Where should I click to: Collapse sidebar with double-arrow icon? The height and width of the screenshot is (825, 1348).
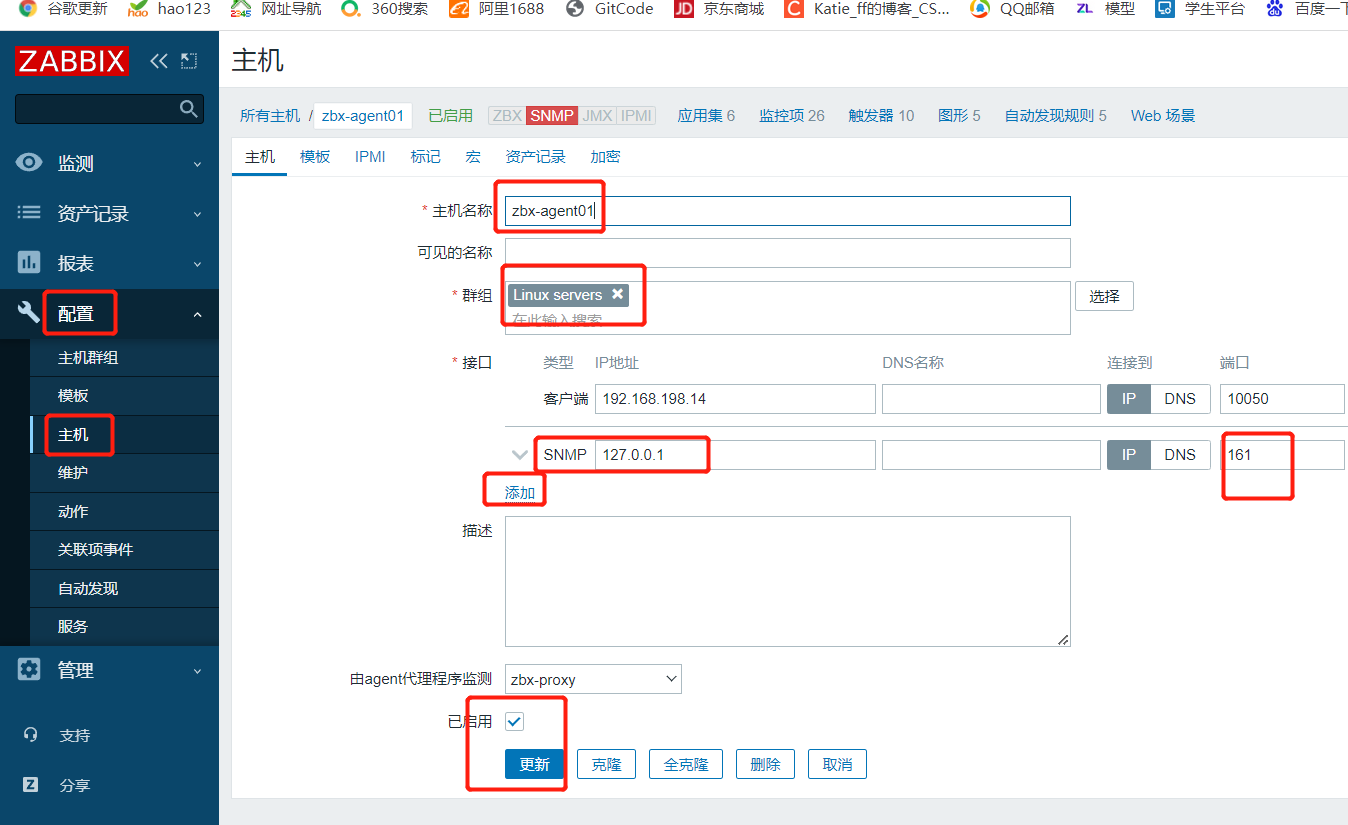pos(158,61)
